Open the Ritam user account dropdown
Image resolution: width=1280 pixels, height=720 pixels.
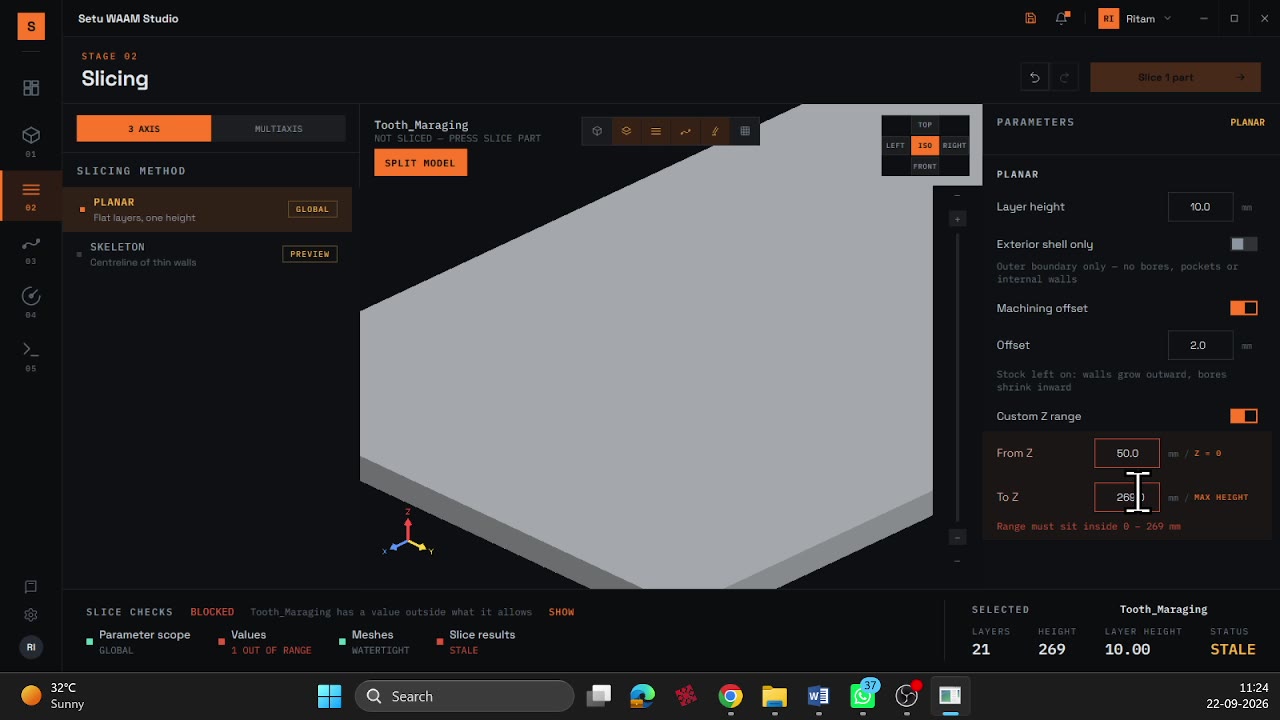coord(1135,18)
